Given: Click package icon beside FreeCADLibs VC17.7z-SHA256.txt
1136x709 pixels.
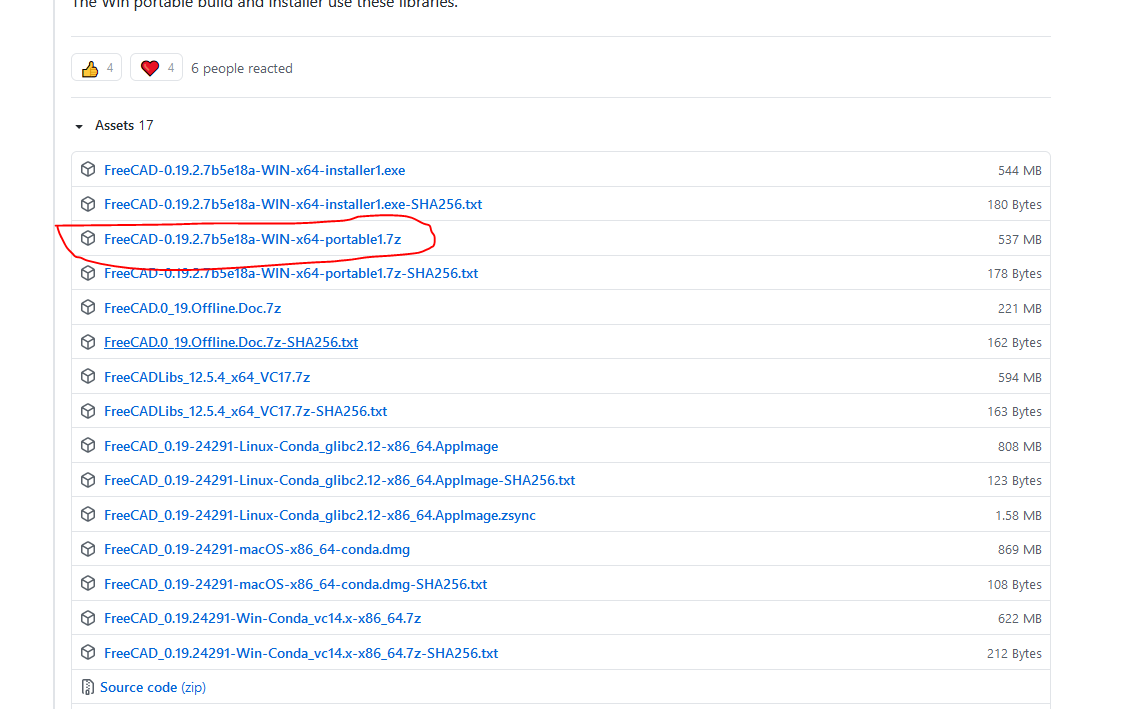Looking at the screenshot, I should [88, 411].
